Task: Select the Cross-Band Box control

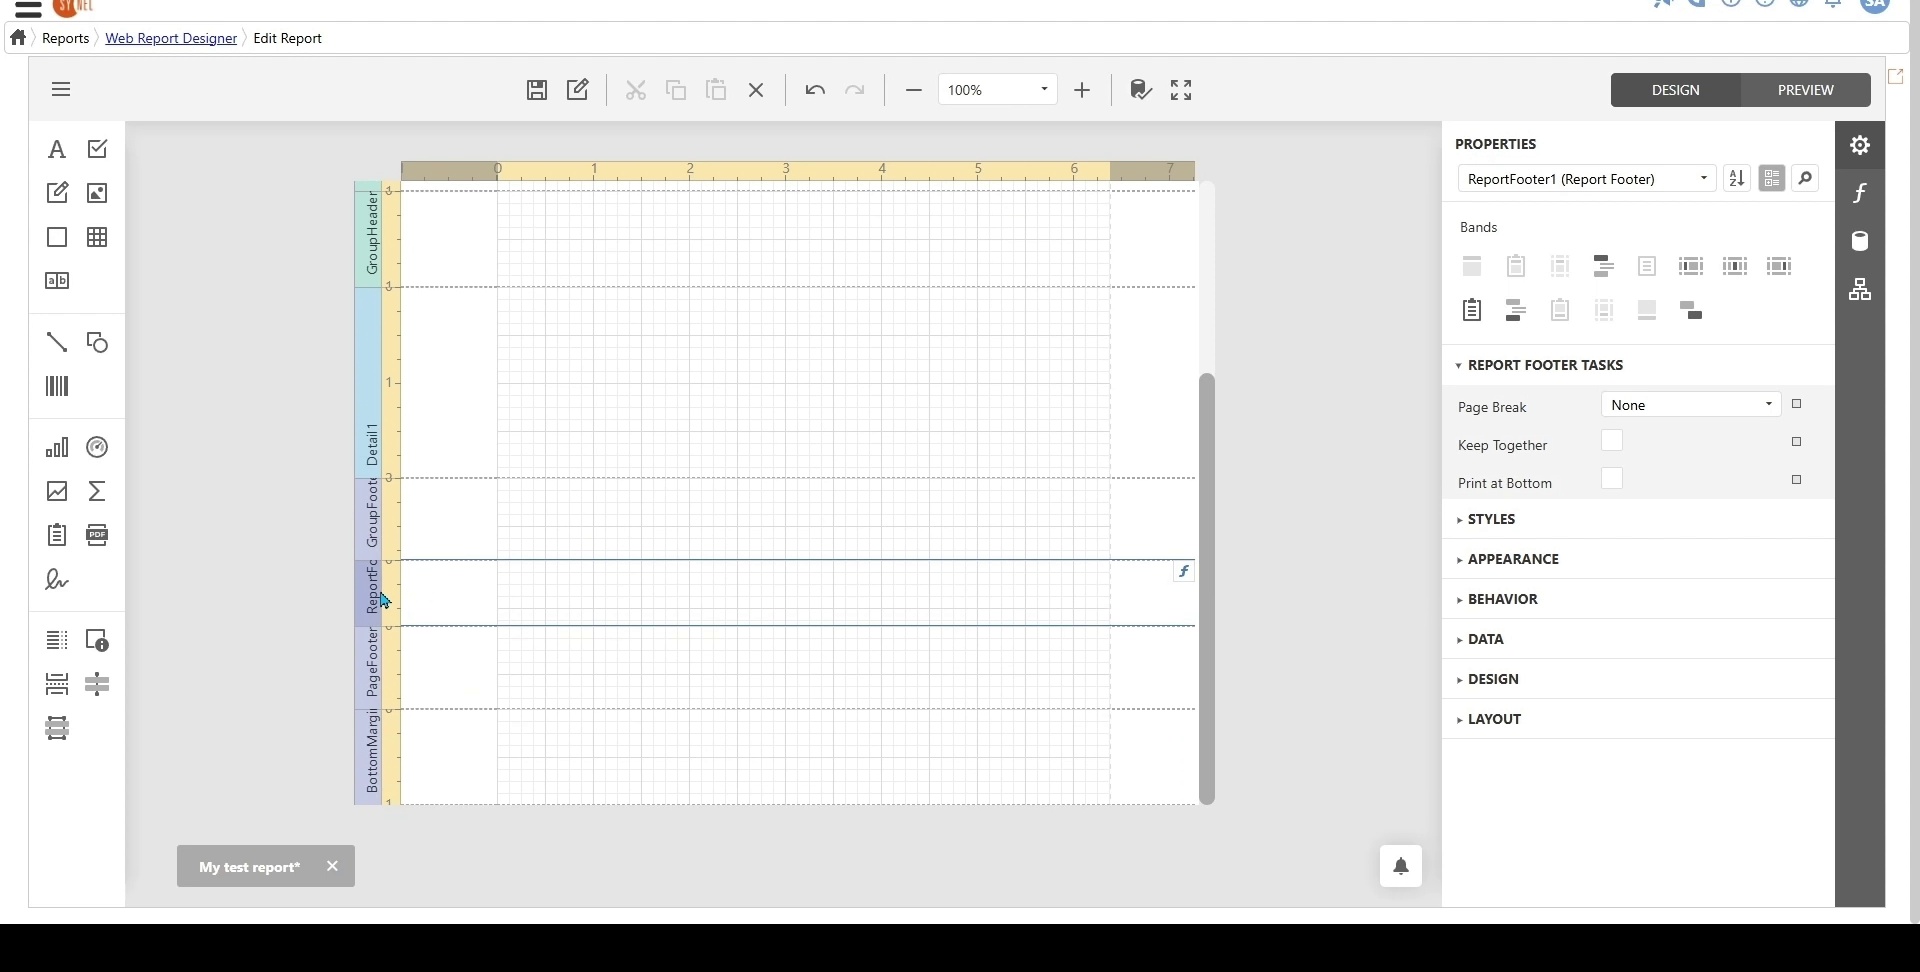Action: [x=57, y=729]
